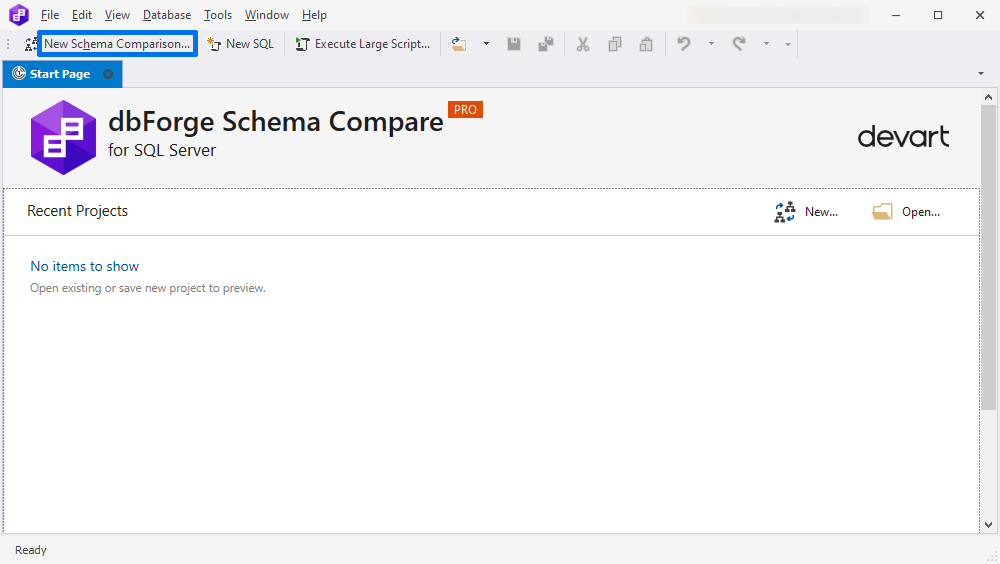
Task: Close the Start Page tab
Action: 108,74
